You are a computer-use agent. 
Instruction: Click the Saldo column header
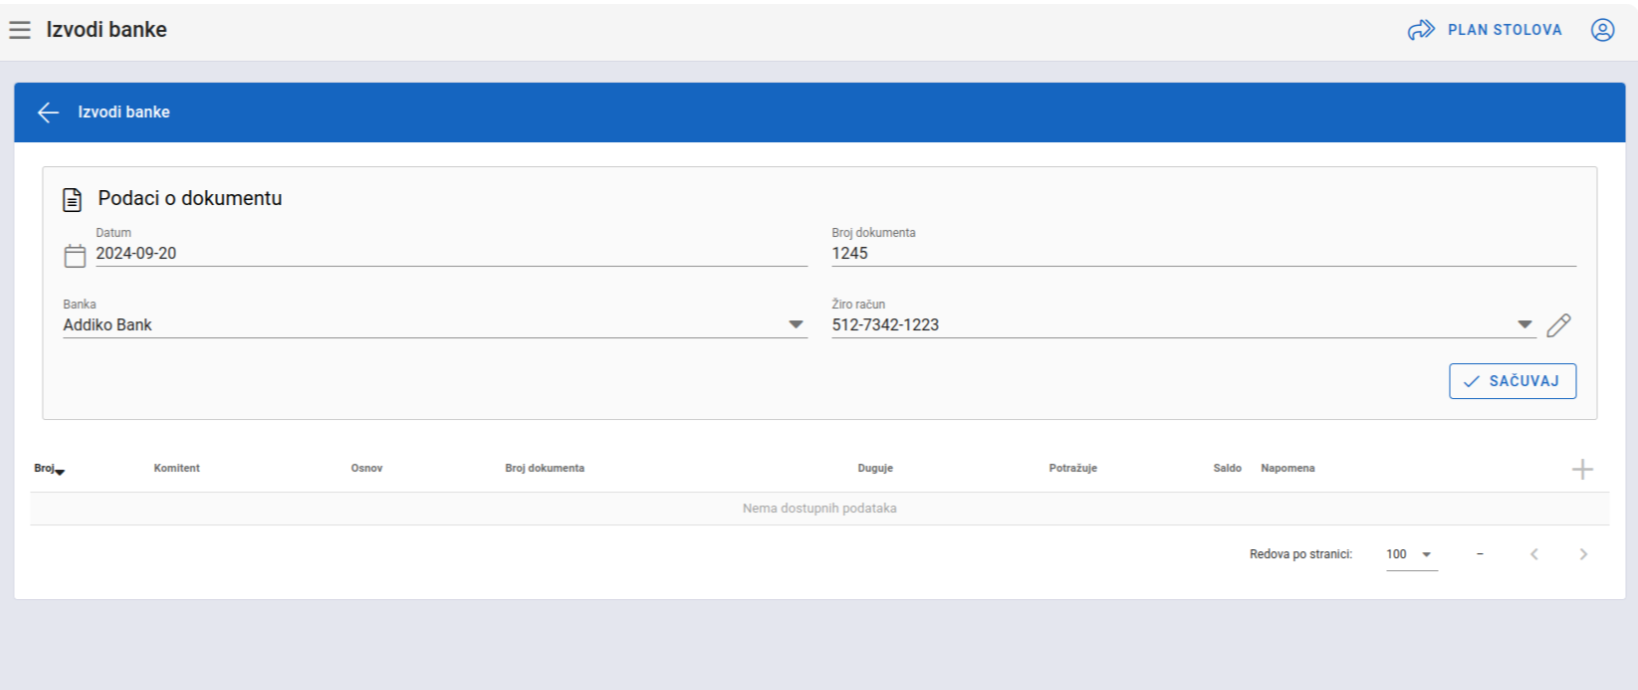pos(1227,468)
